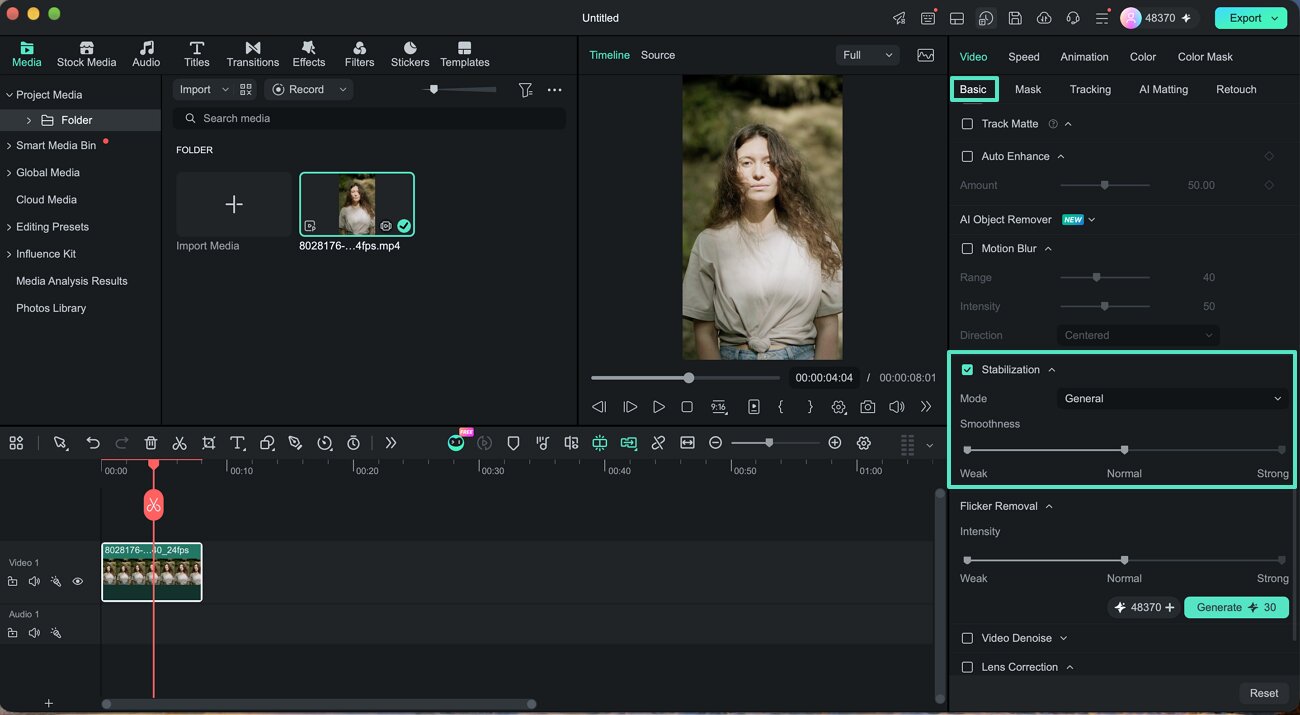Open the Import dropdown arrow
This screenshot has width=1300, height=715.
225,90
